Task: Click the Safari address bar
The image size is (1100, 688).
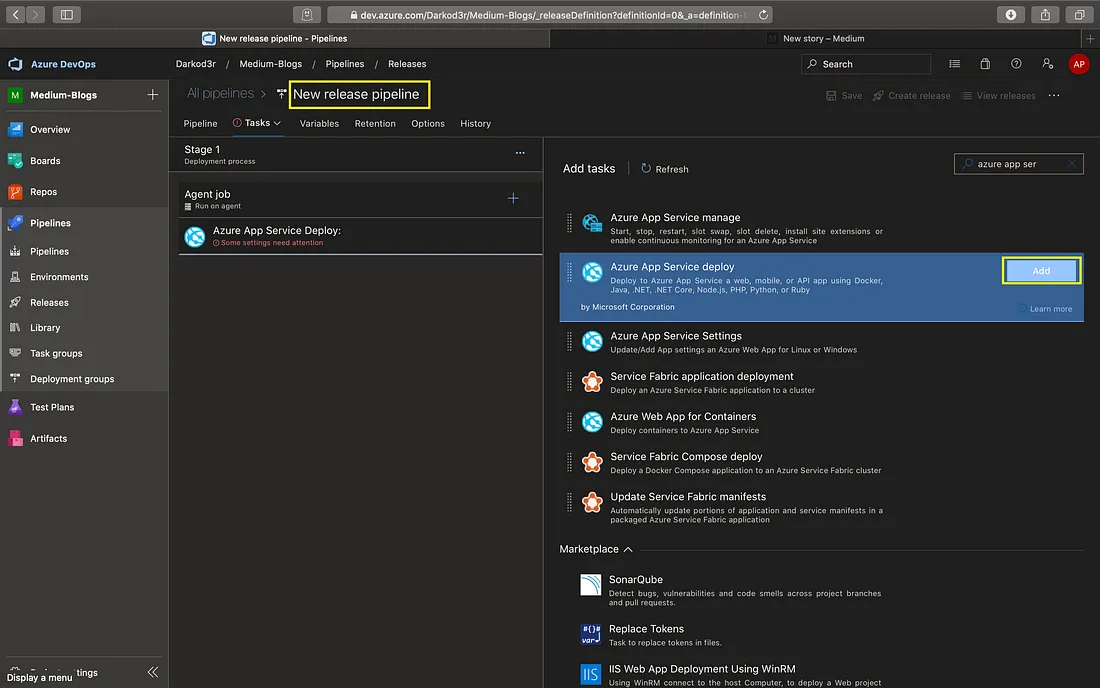Action: (x=550, y=15)
